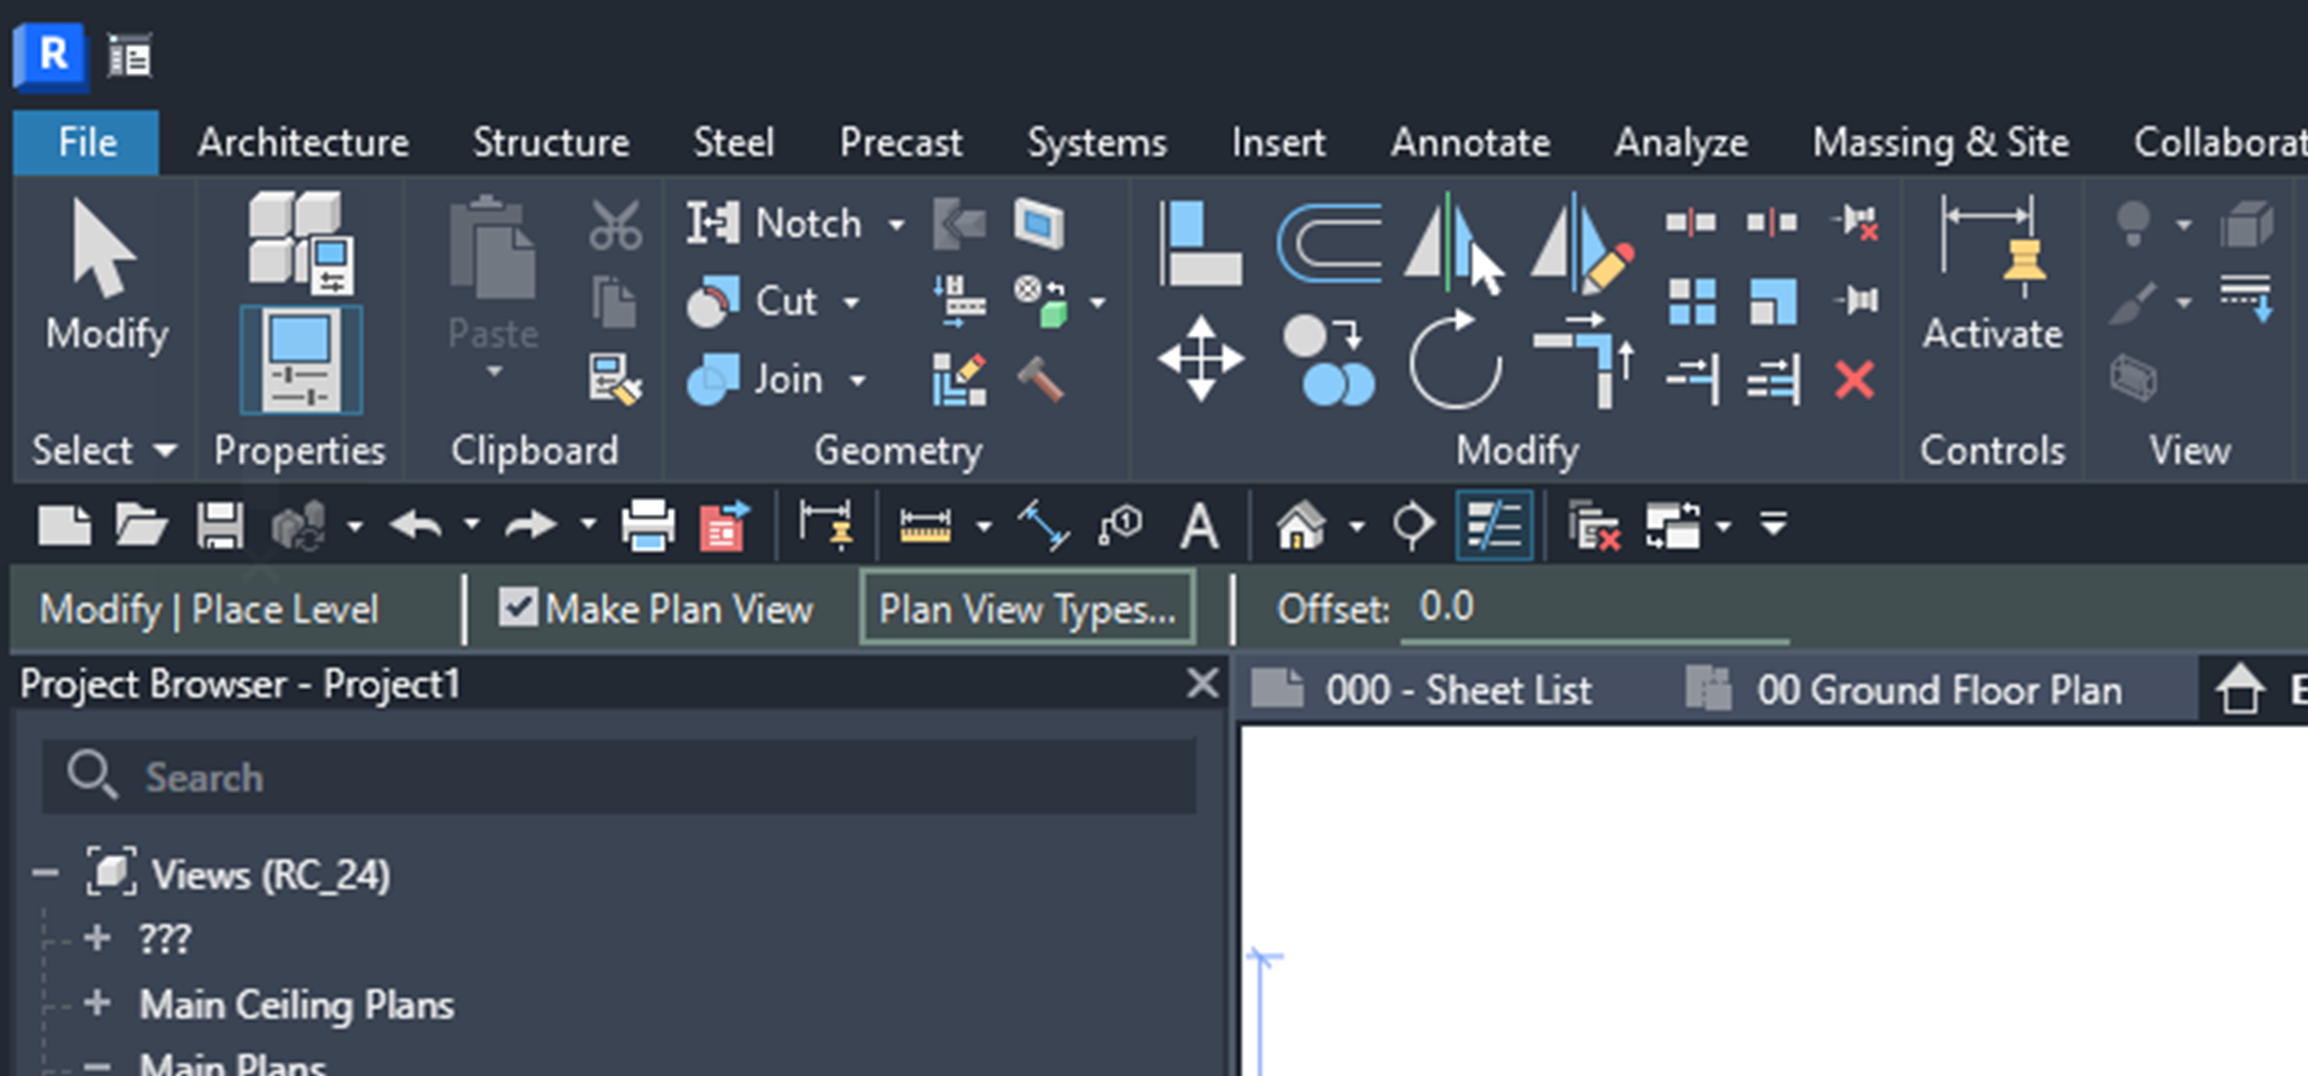Select Trim/Extend to Corner tool
The image size is (2308, 1076).
[x=1584, y=361]
